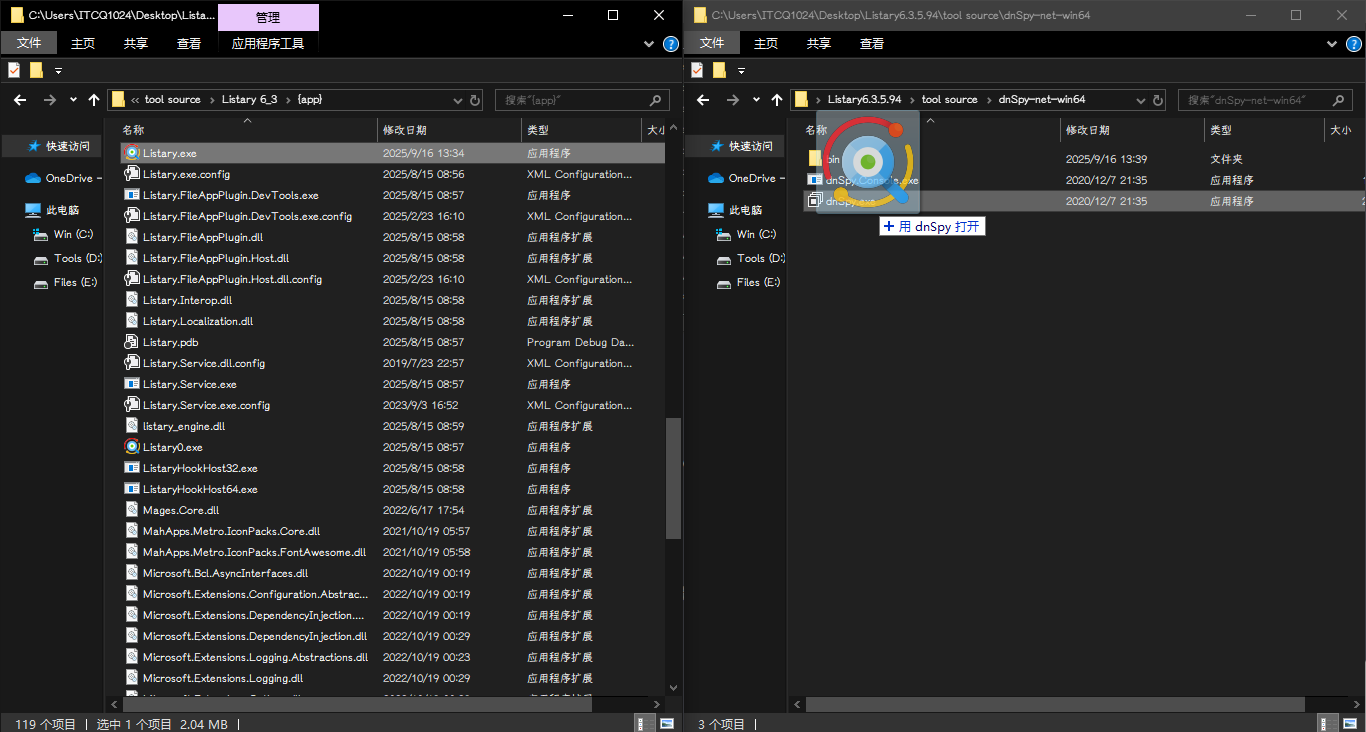Click the hidden breadcrumb chevron before tool source

(x=135, y=100)
